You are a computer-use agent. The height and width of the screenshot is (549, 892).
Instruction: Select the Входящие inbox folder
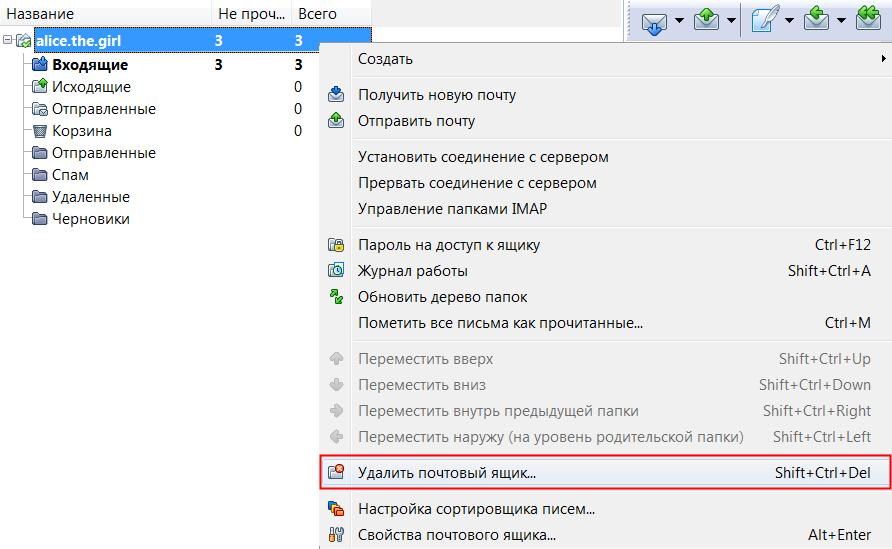(89, 65)
